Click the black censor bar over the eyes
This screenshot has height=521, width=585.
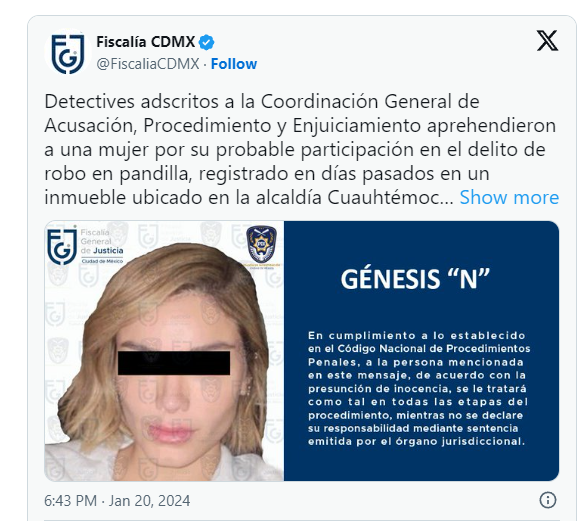174,363
